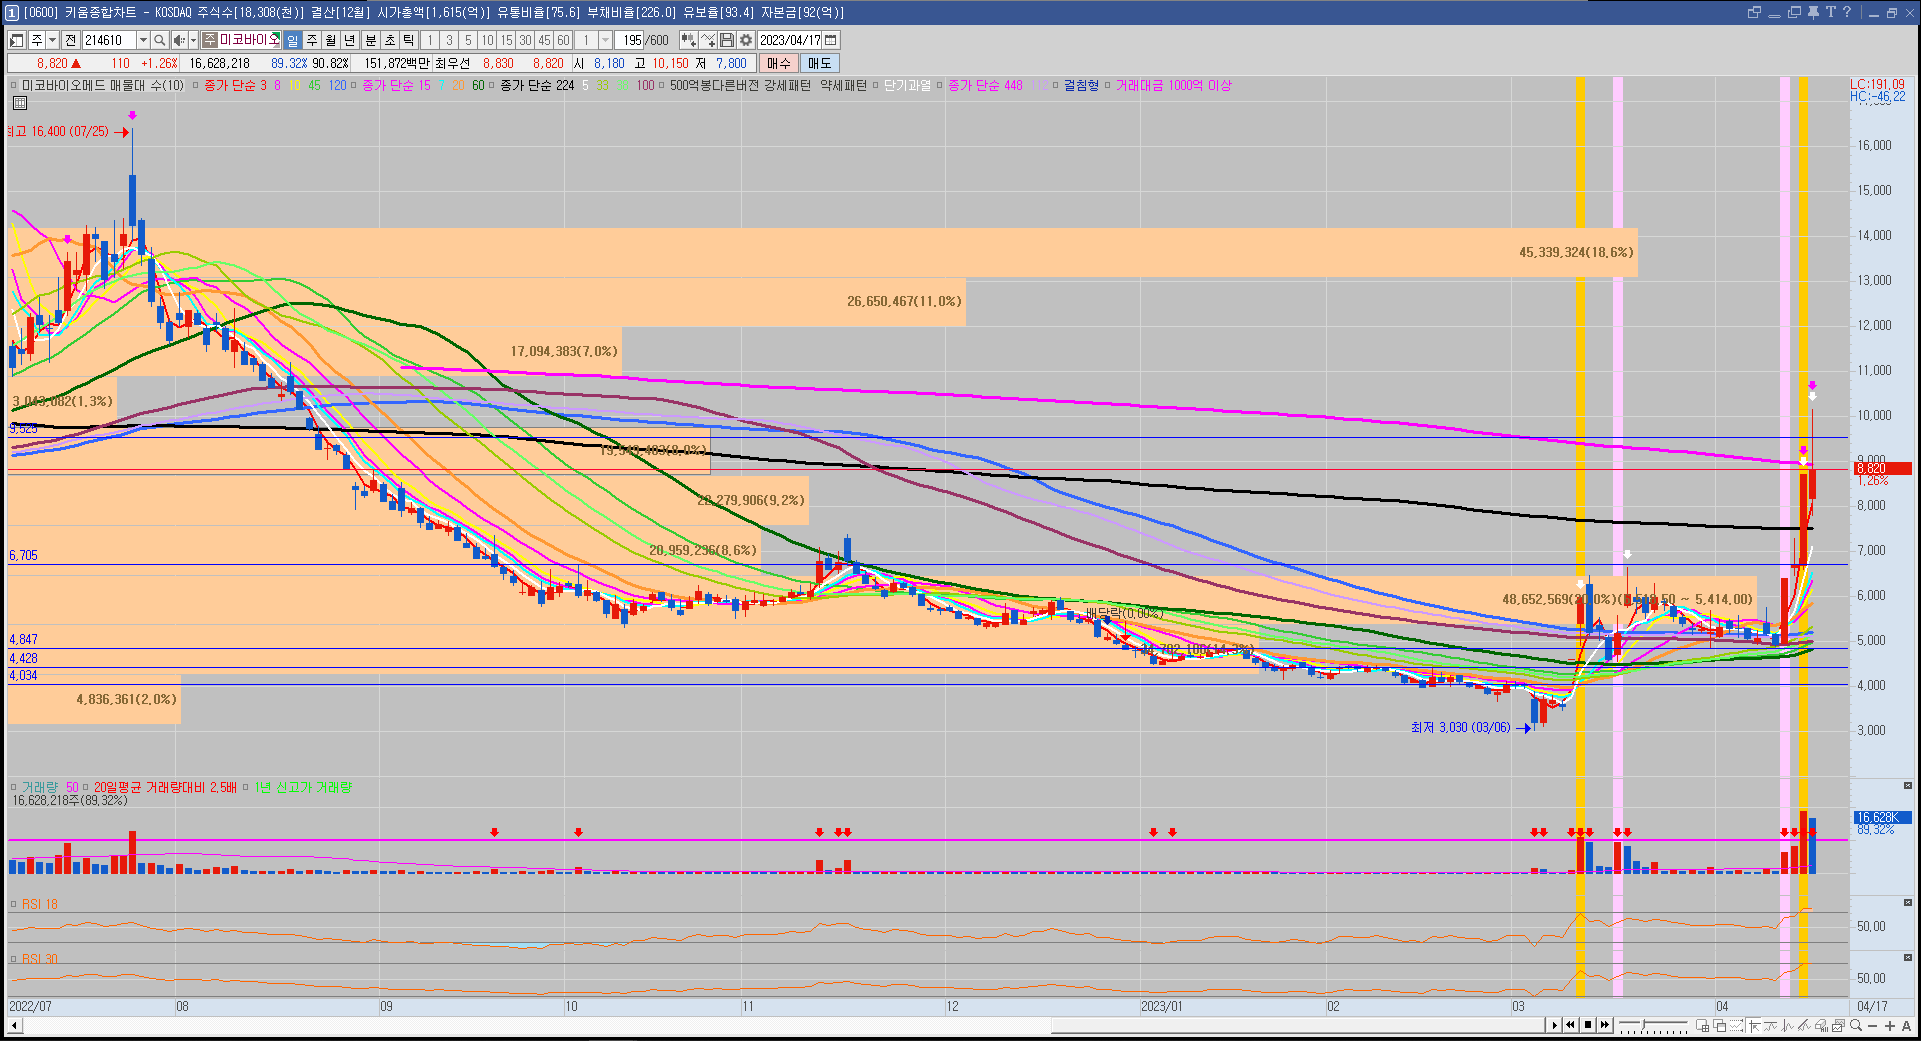Viewport: 1921px width, 1041px height.
Task: Click the 거래대금 1000억 이상 legend label
Action: pyautogui.click(x=1173, y=86)
